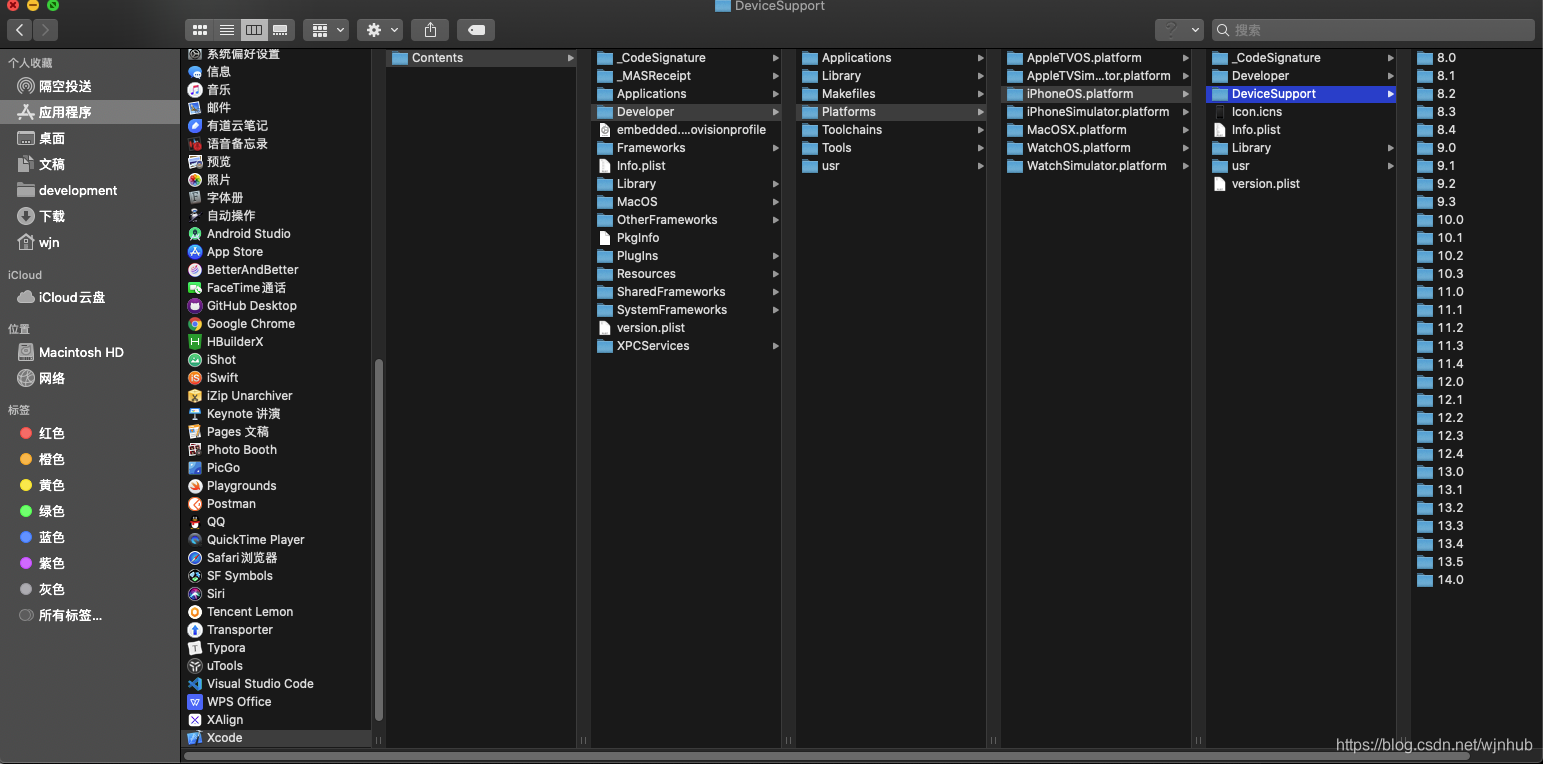The image size is (1543, 764).
Task: Expand the Platforms folder arrow
Action: (981, 112)
